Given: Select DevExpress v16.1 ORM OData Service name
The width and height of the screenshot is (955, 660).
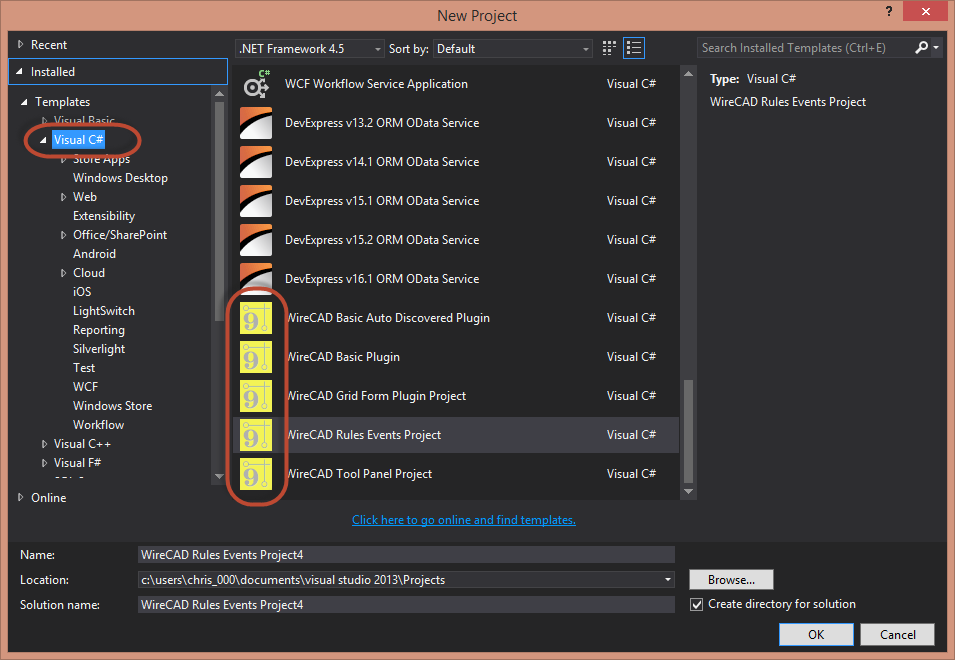Looking at the screenshot, I should click(382, 279).
